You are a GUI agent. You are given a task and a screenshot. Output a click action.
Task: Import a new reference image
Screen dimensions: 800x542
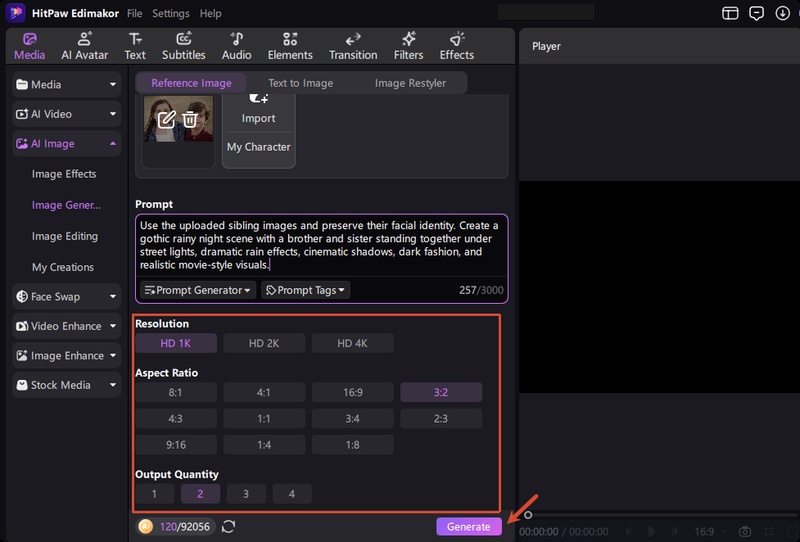259,112
